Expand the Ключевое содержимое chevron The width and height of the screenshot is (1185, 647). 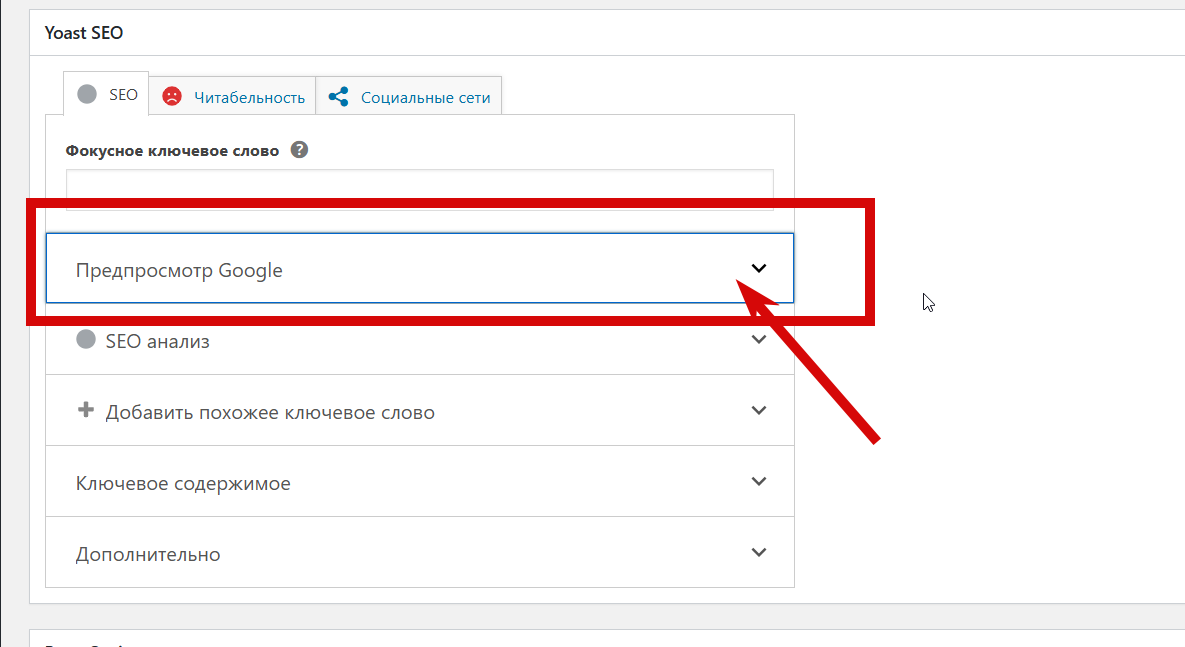click(759, 481)
